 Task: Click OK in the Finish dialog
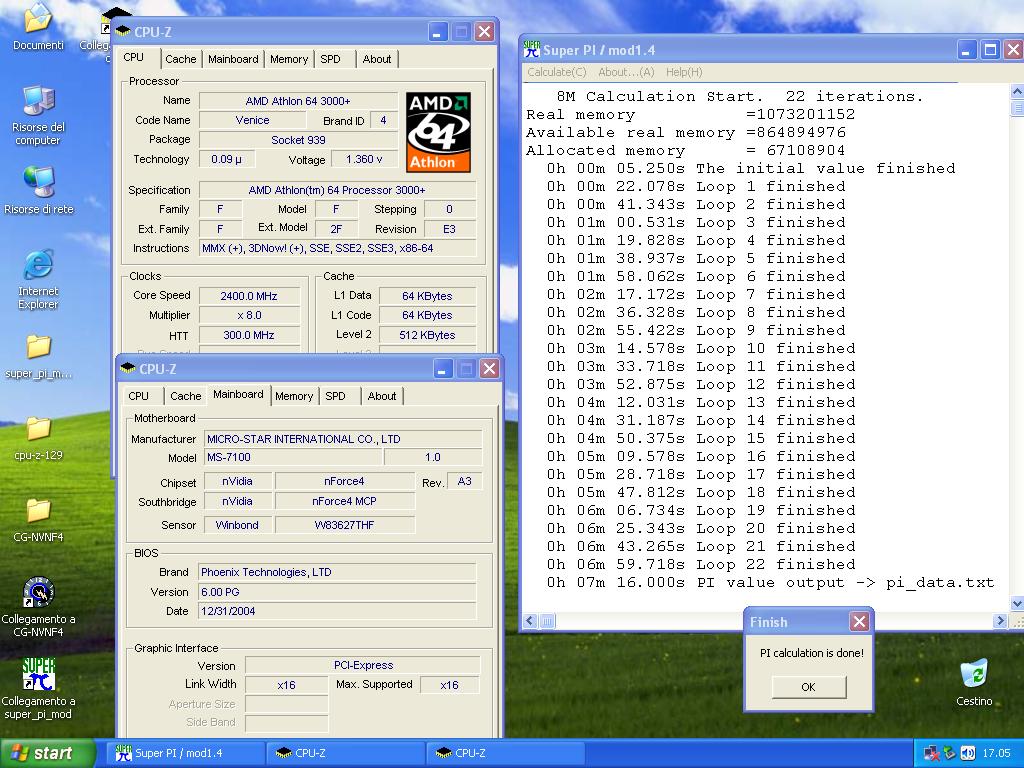pyautogui.click(x=808, y=687)
